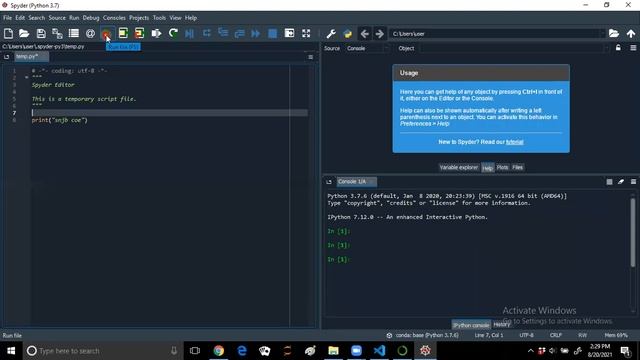Open the File menu

coord(7,18)
